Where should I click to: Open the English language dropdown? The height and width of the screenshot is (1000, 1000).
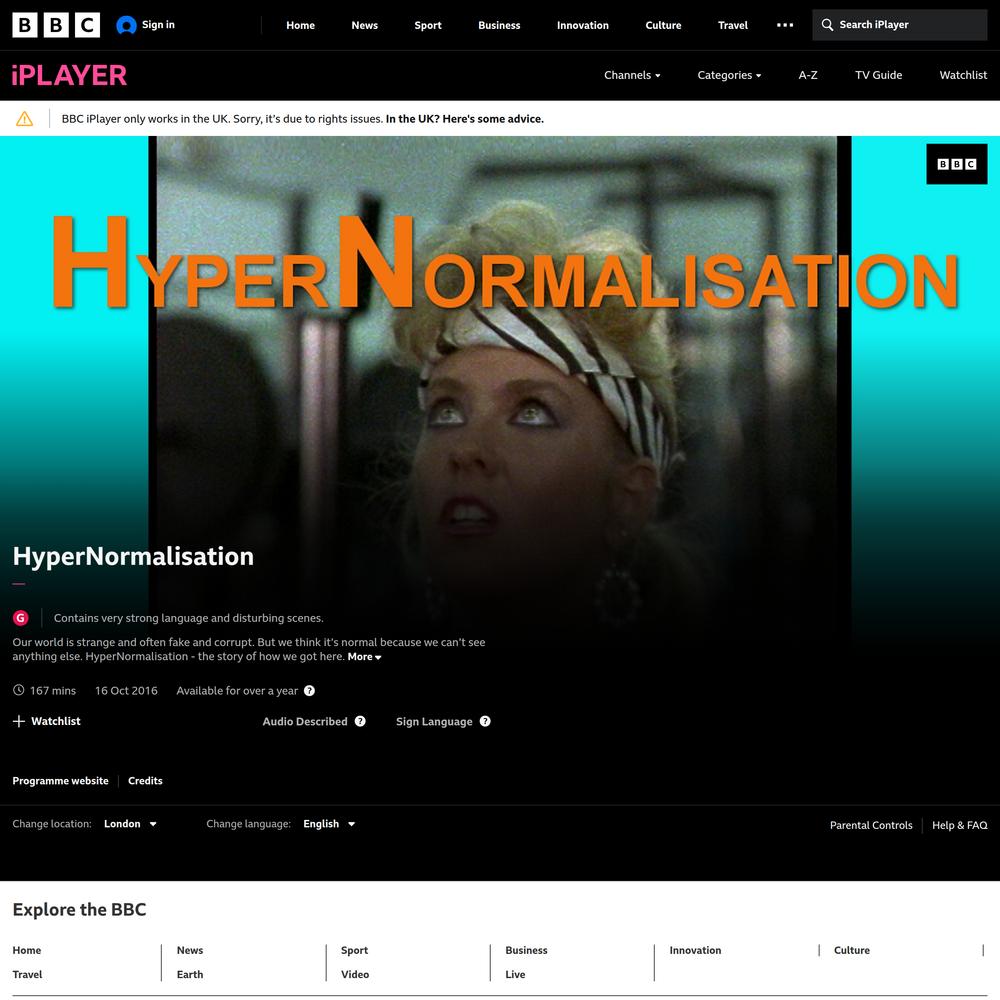329,824
